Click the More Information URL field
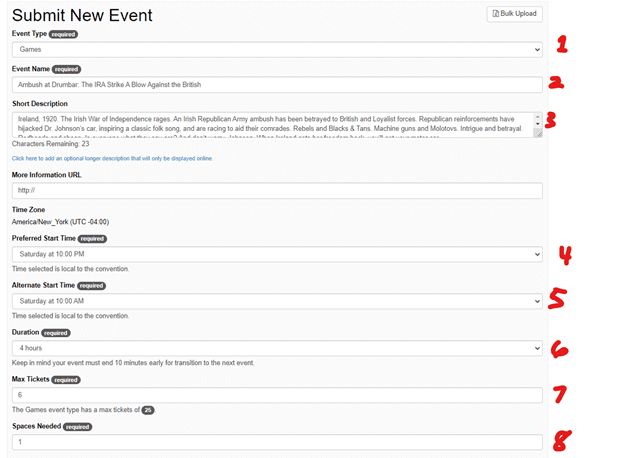The image size is (624, 458). pos(277,191)
